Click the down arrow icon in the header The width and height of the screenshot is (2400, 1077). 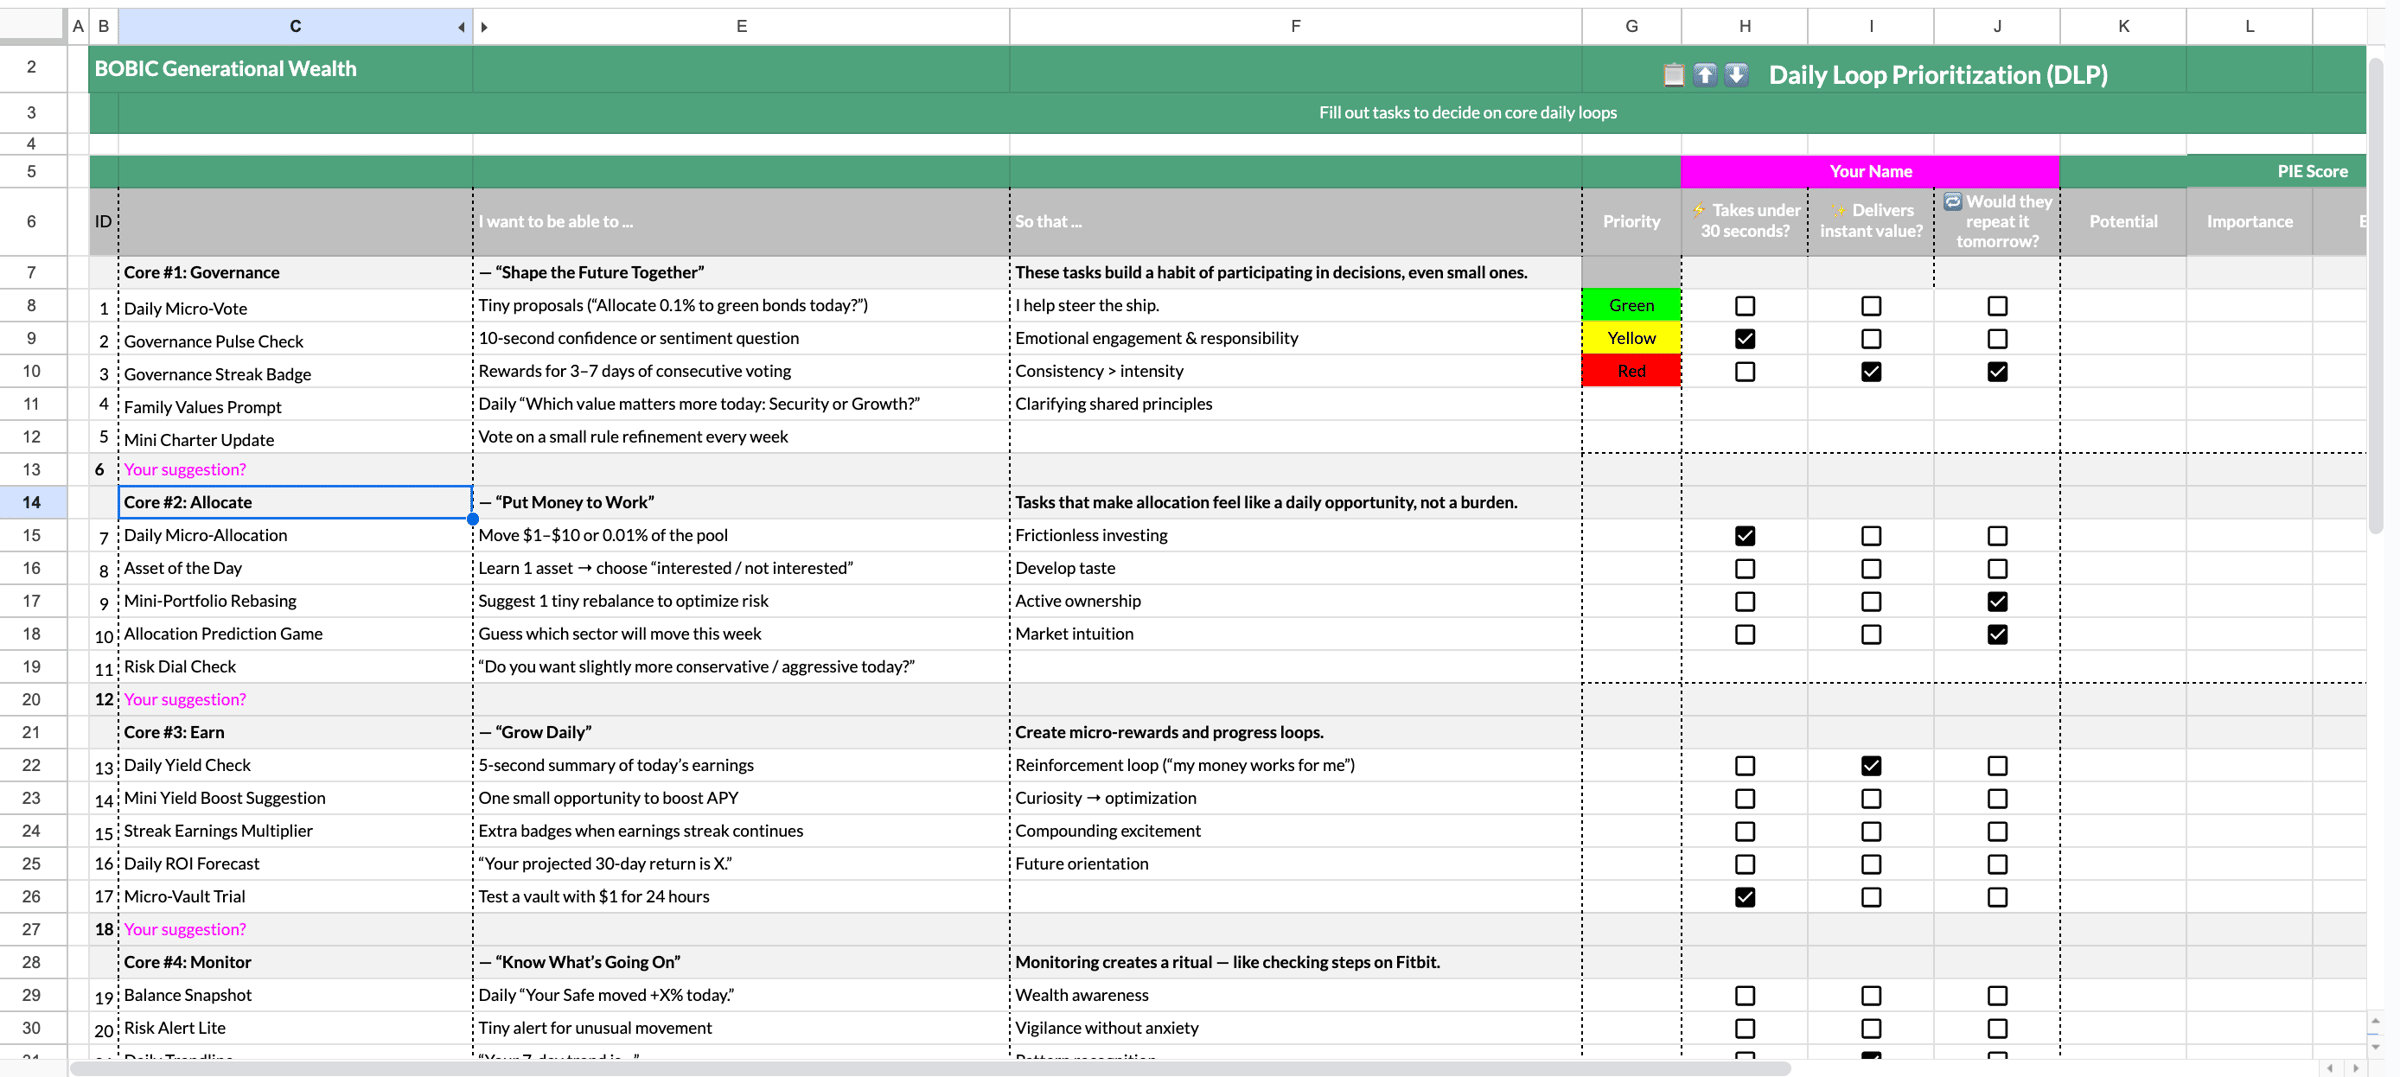point(1737,75)
